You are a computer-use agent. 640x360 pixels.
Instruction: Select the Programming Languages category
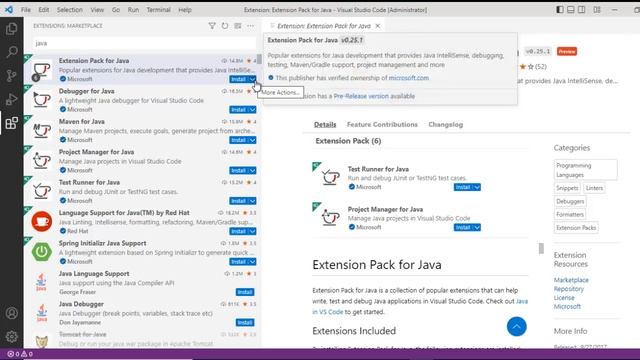(585, 170)
